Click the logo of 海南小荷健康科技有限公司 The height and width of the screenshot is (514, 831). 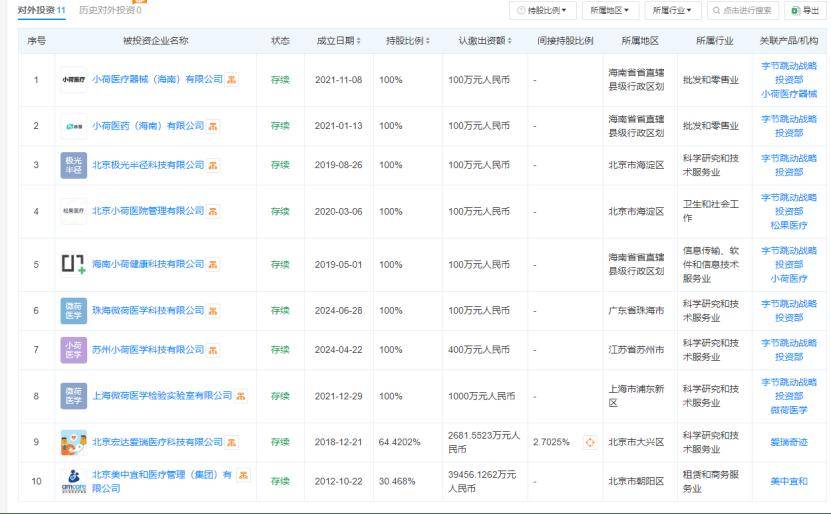click(x=74, y=264)
